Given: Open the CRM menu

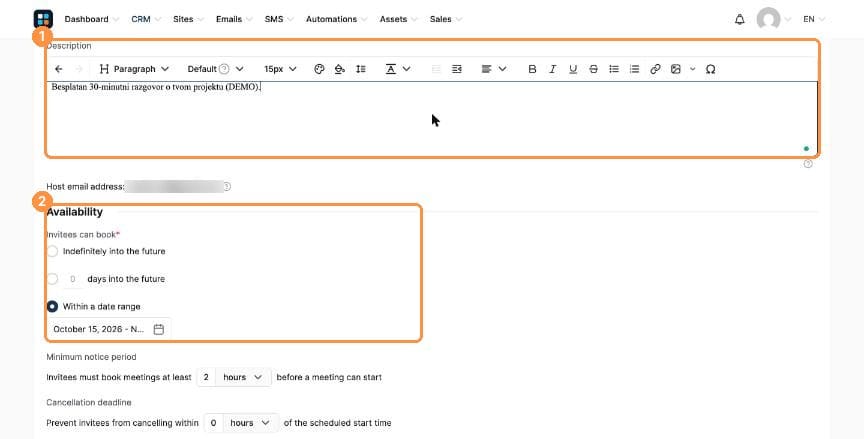Looking at the screenshot, I should pyautogui.click(x=145, y=19).
